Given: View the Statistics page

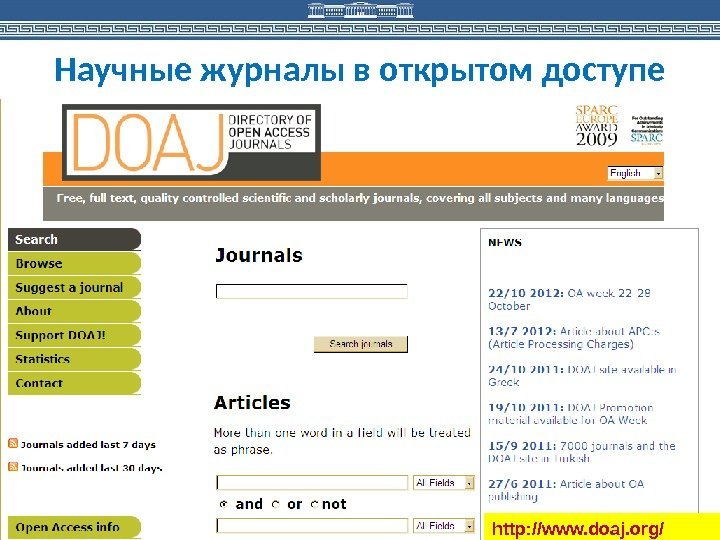Looking at the screenshot, I should click(74, 359).
